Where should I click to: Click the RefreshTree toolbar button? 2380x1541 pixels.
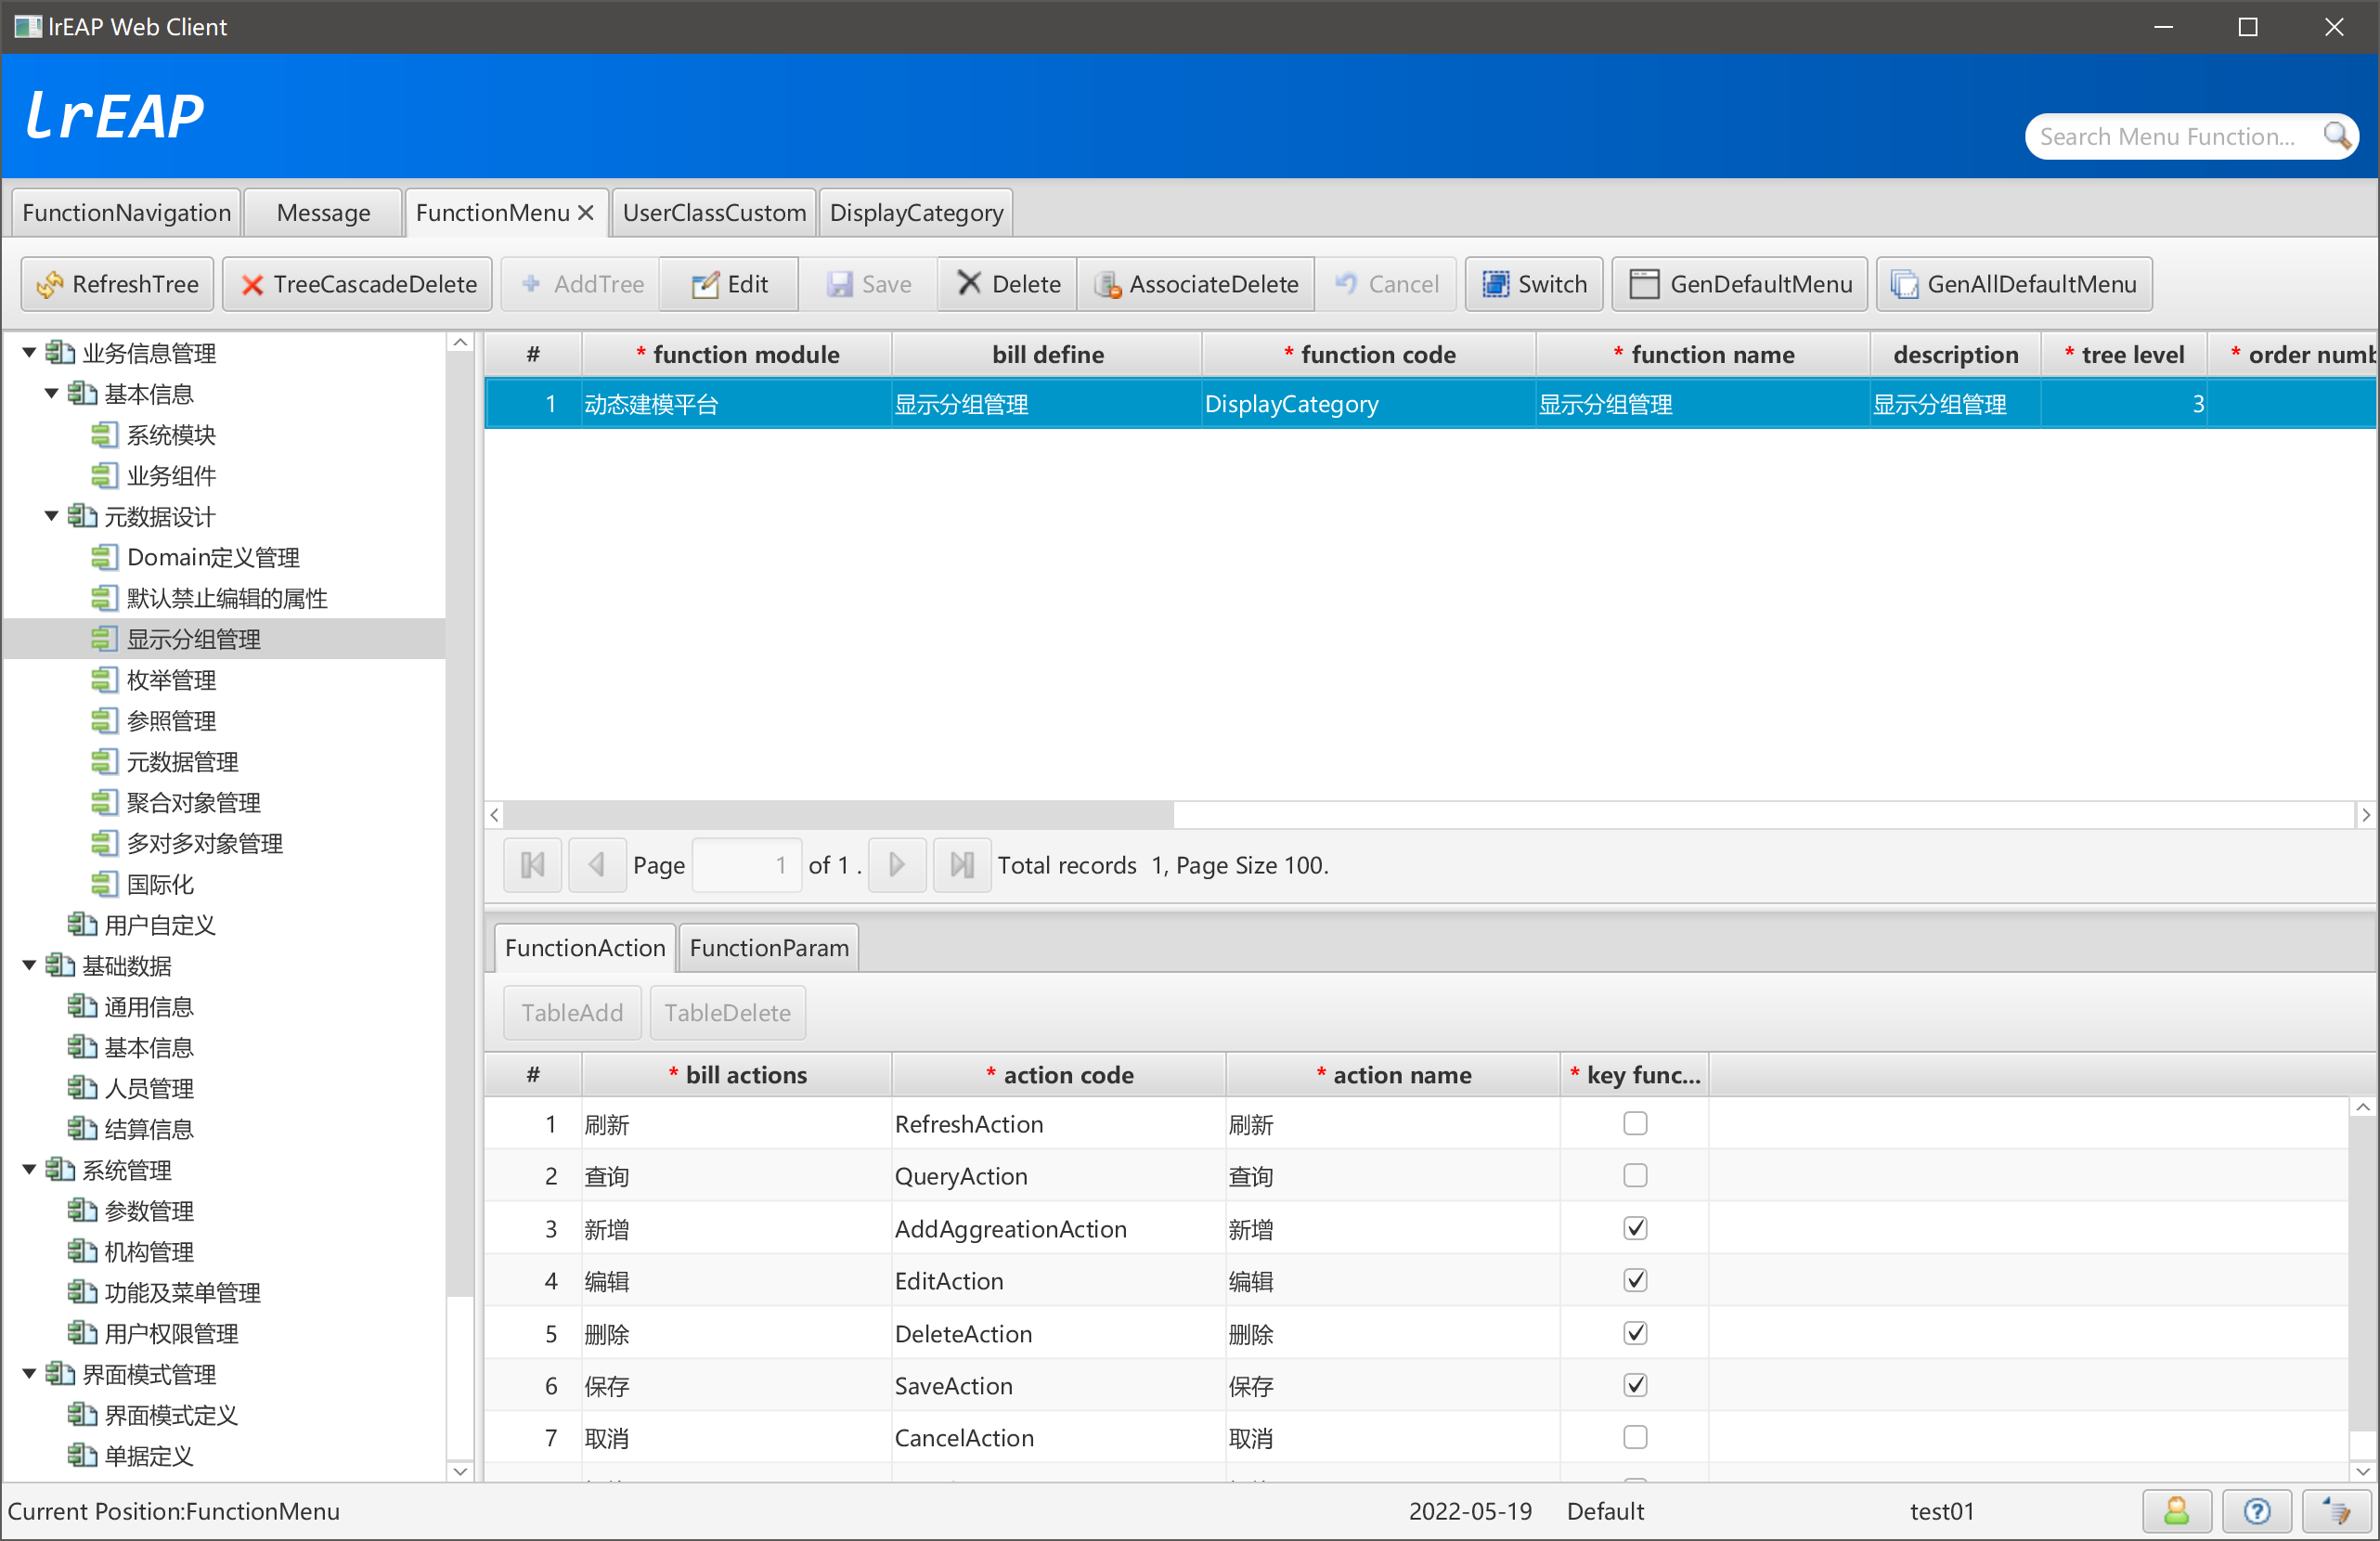[x=118, y=284]
